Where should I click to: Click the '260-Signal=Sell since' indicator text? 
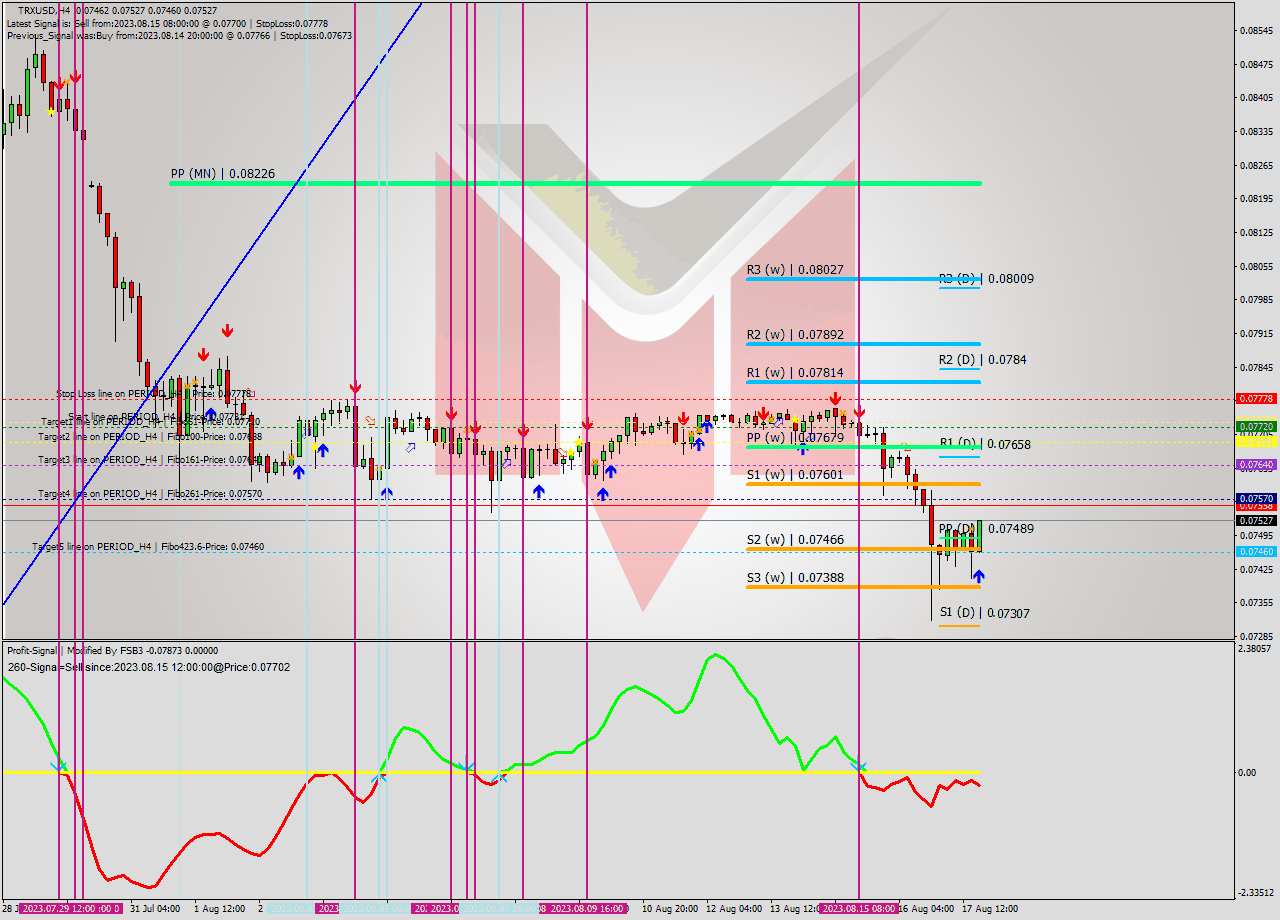[x=148, y=667]
